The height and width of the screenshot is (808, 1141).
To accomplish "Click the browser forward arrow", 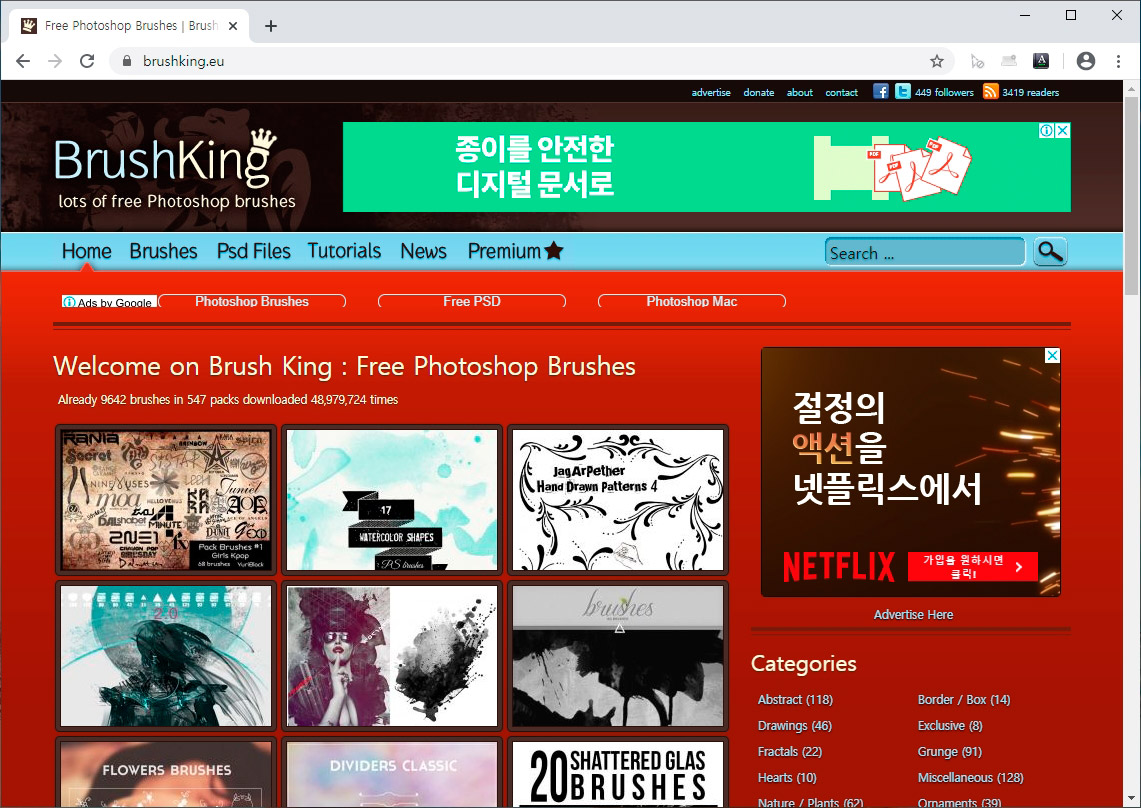I will click(55, 61).
